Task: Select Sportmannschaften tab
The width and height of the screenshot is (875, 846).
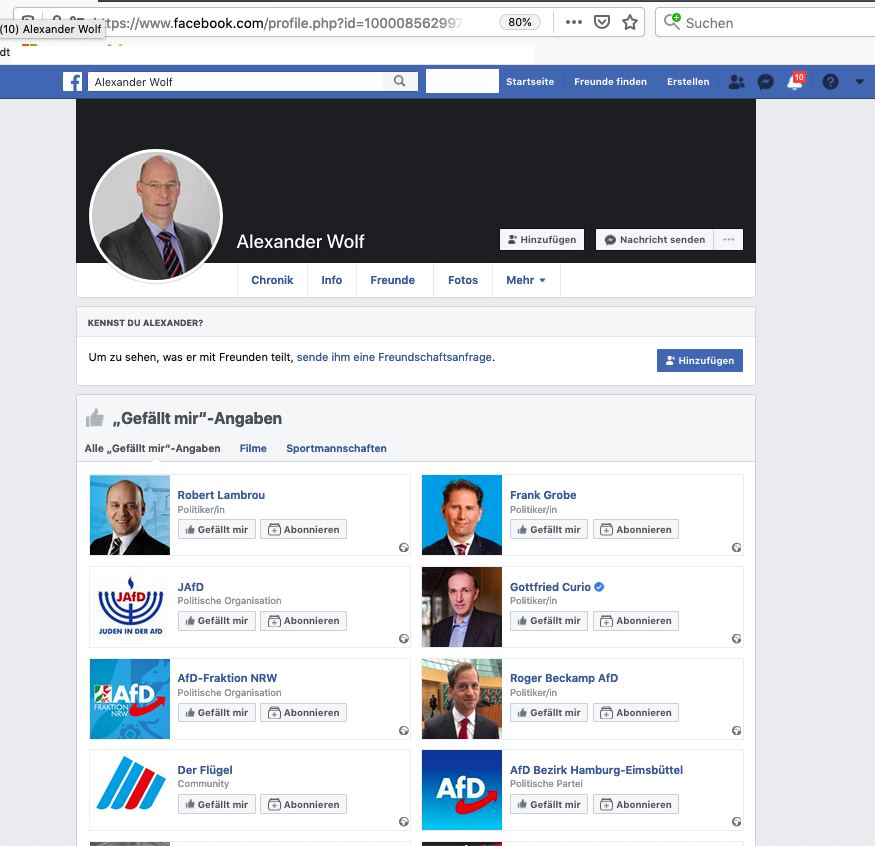Action: 336,448
